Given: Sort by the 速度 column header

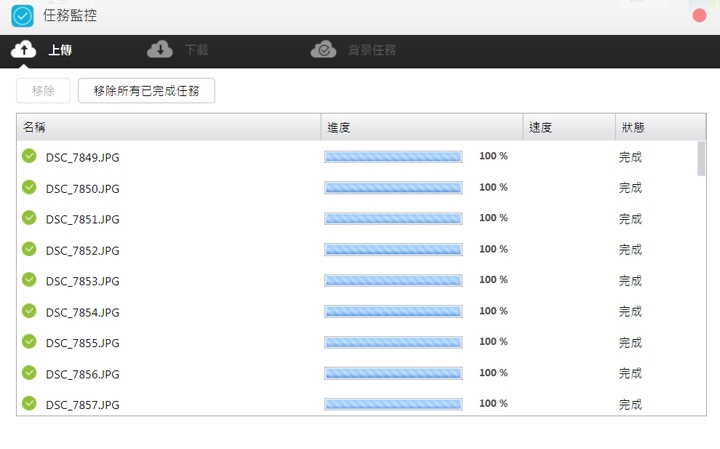Looking at the screenshot, I should click(569, 127).
